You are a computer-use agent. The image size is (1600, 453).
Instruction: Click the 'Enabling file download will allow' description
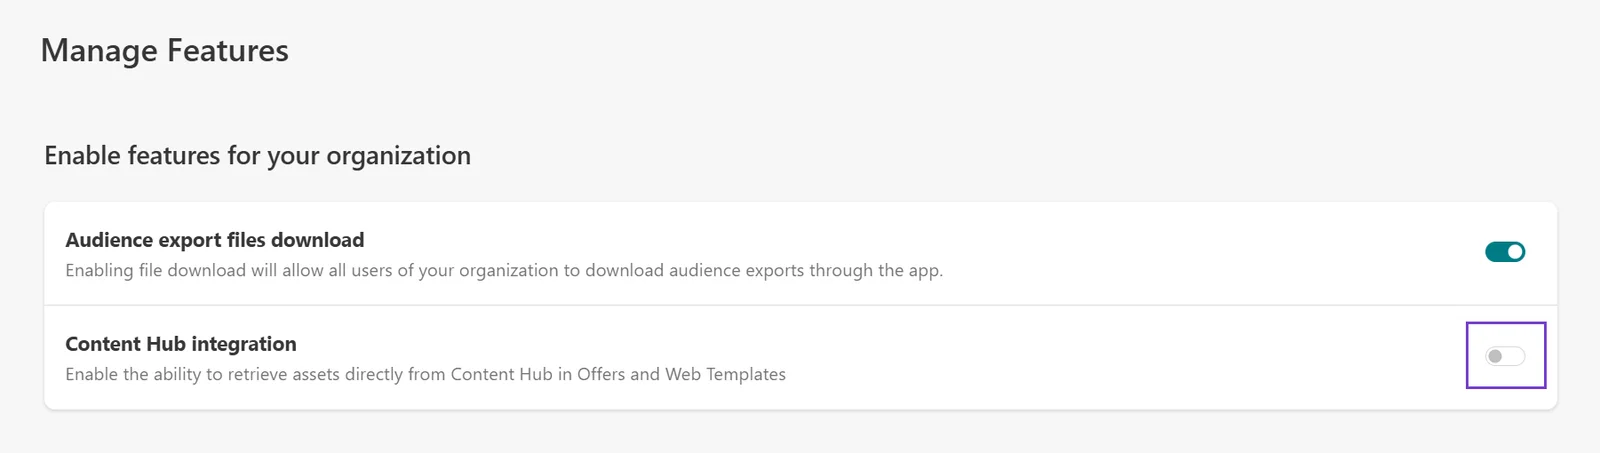click(504, 270)
